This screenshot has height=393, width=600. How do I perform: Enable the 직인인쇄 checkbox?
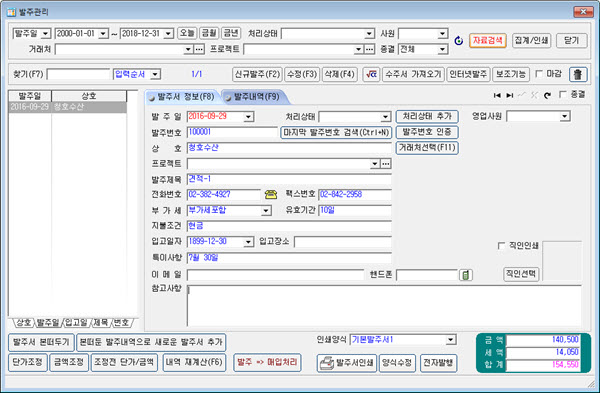pos(501,245)
